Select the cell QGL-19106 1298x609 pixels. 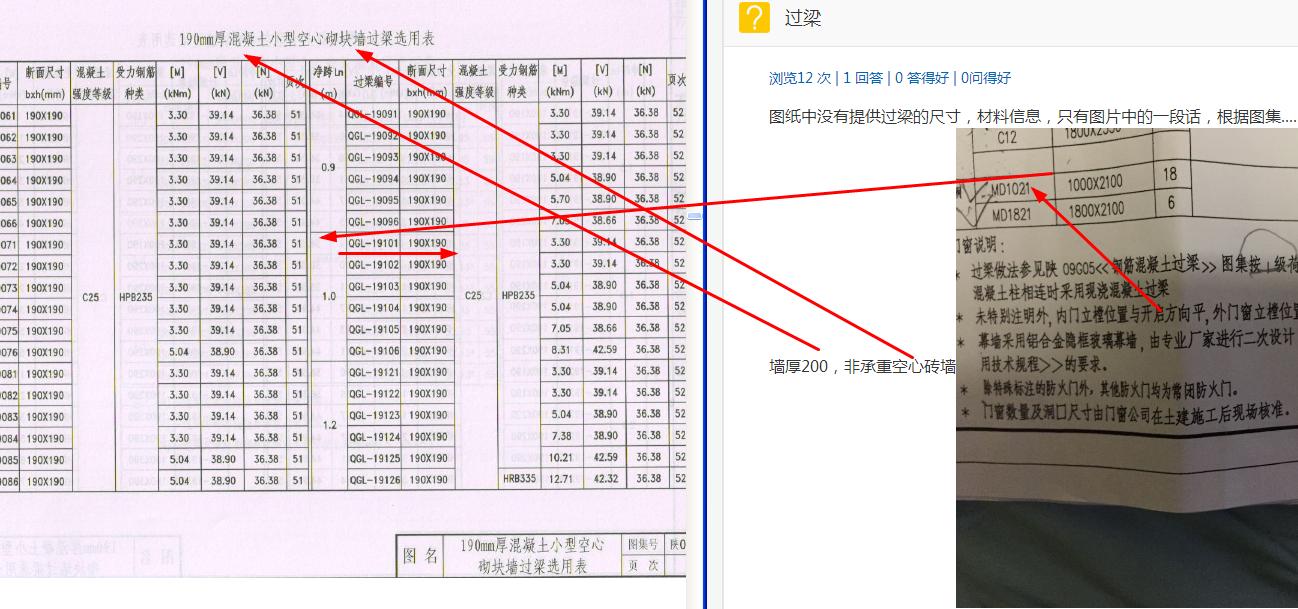pyautogui.click(x=373, y=351)
